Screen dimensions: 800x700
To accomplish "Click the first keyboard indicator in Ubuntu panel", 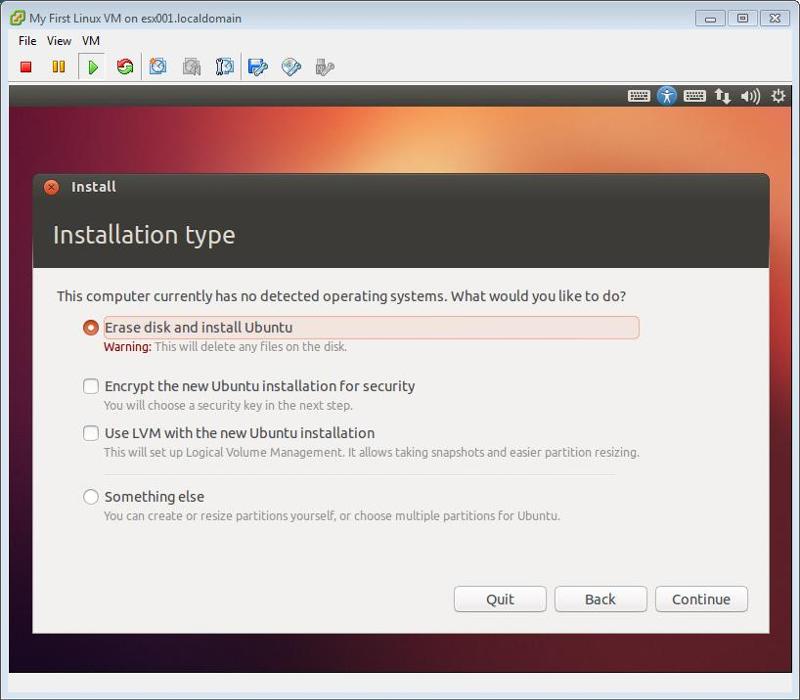I will [639, 96].
